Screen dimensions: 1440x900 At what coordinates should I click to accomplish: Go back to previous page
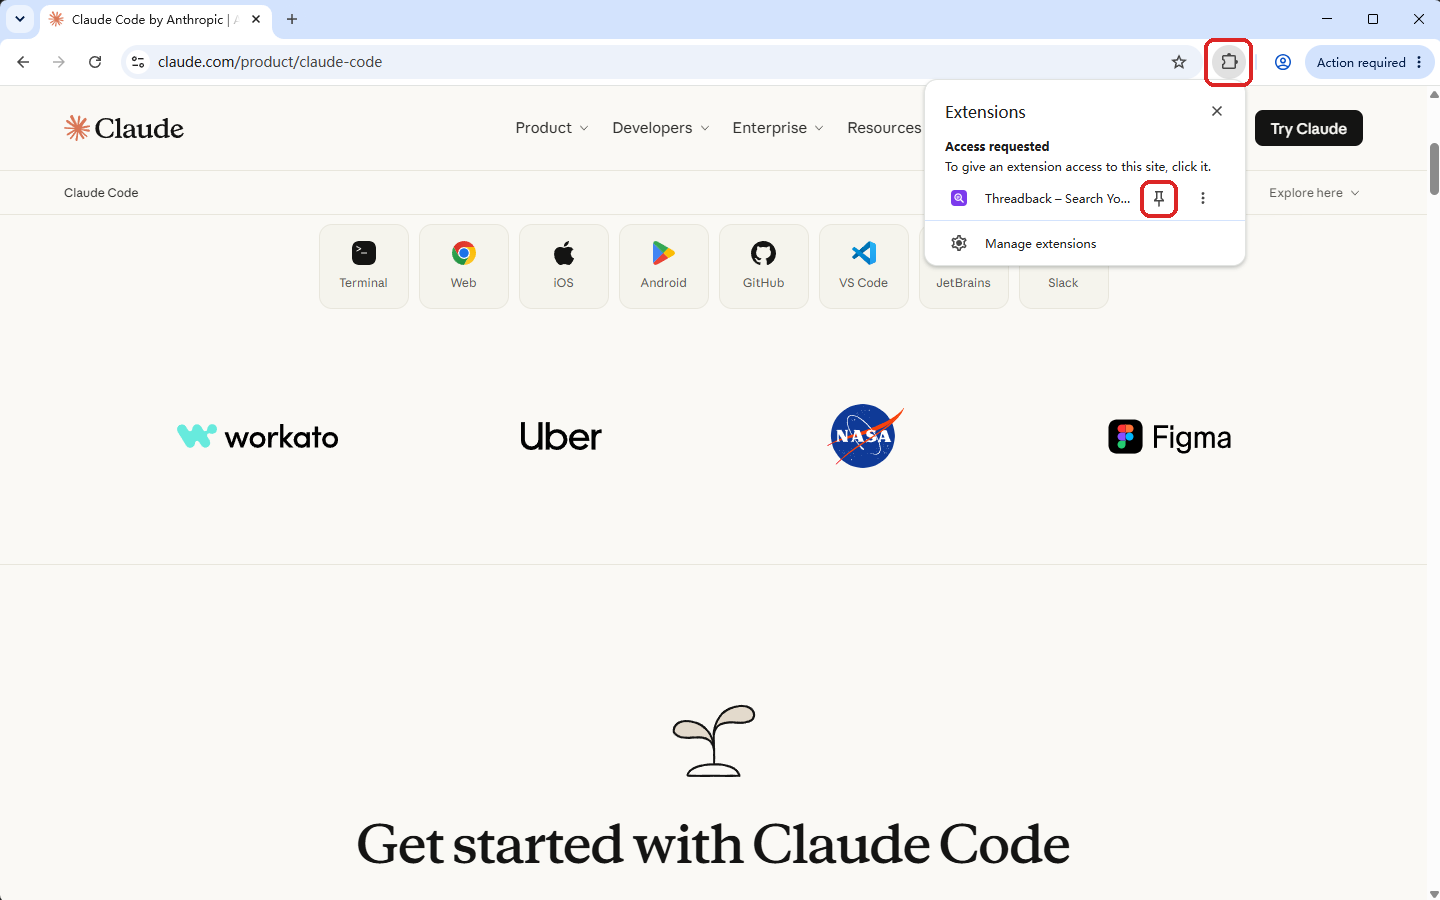pos(23,62)
